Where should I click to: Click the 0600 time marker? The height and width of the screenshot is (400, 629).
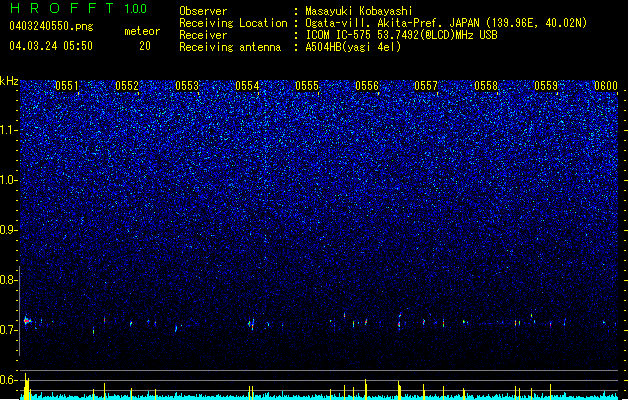[606, 86]
